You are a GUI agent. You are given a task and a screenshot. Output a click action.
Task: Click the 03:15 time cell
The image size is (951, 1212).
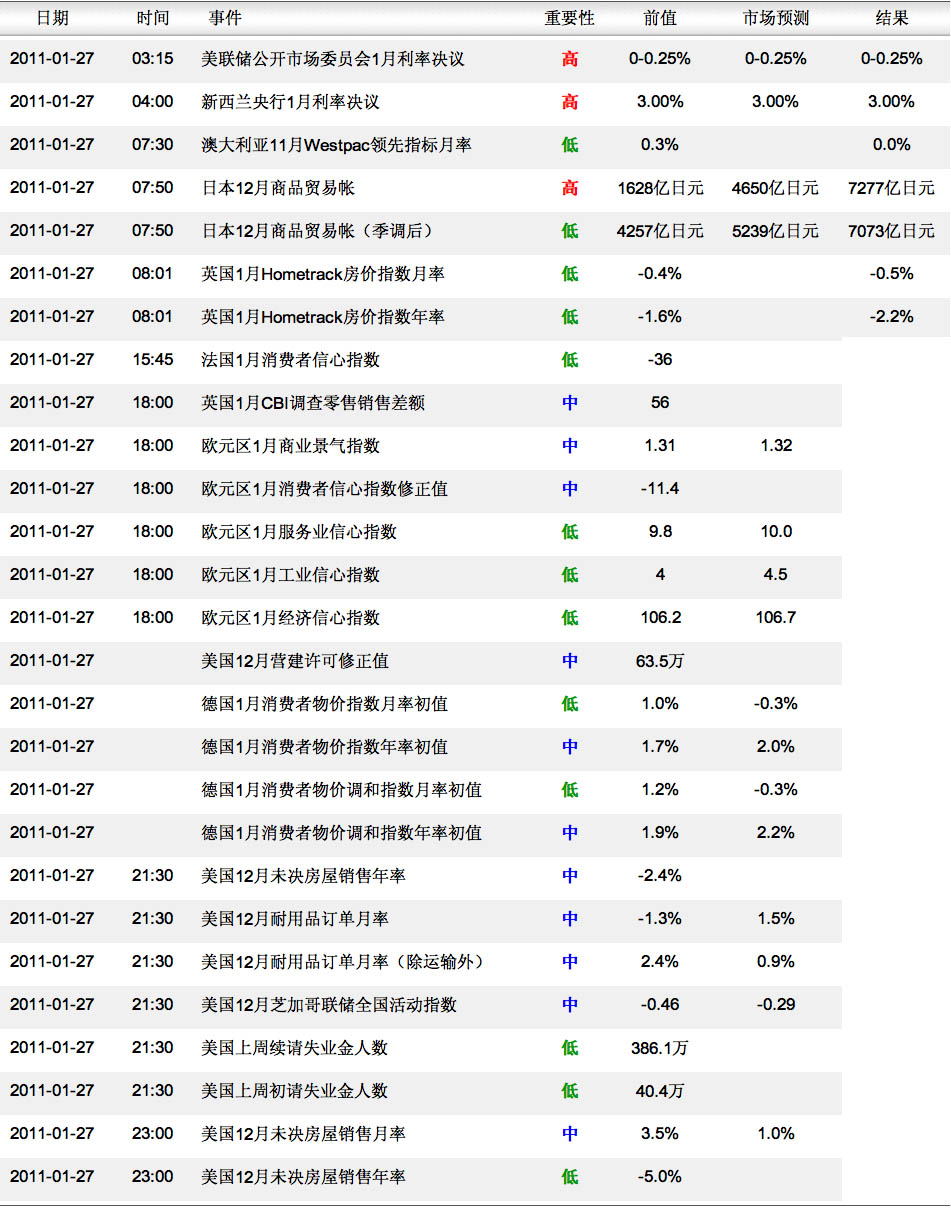coord(152,59)
